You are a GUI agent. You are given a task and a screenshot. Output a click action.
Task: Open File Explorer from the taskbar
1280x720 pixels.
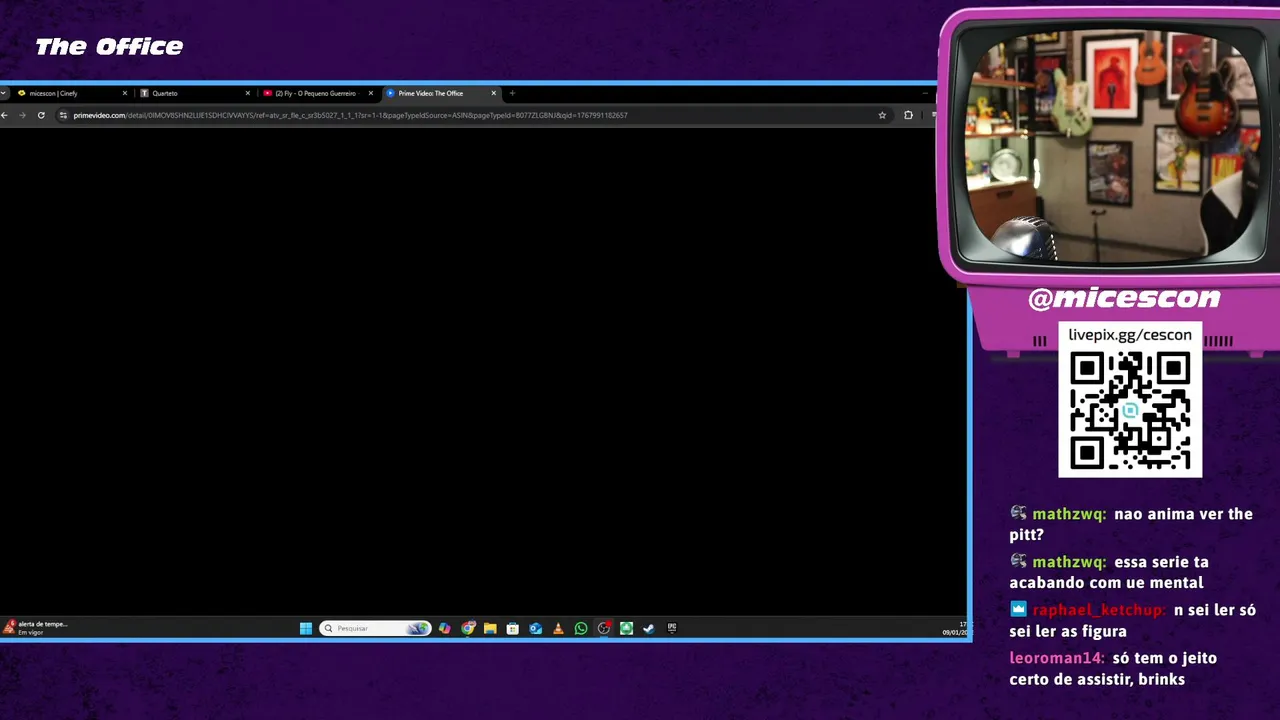click(490, 628)
